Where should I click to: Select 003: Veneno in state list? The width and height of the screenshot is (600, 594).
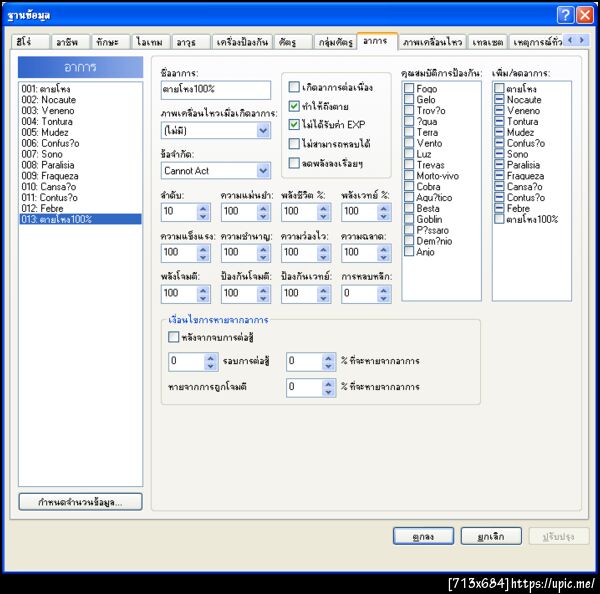coord(80,111)
